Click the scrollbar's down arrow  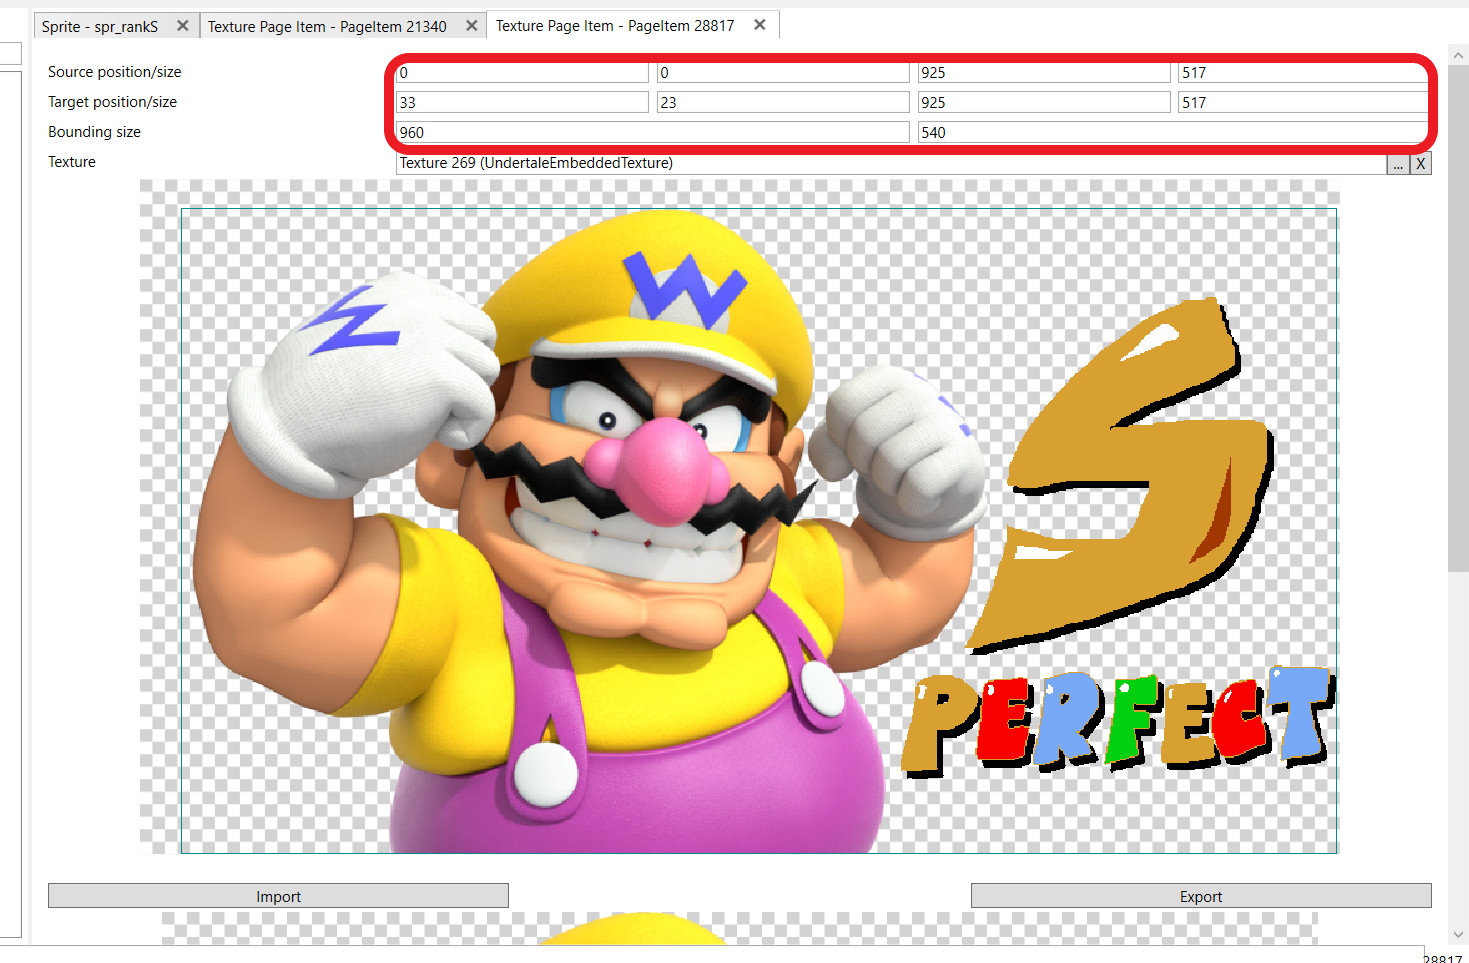point(1458,933)
